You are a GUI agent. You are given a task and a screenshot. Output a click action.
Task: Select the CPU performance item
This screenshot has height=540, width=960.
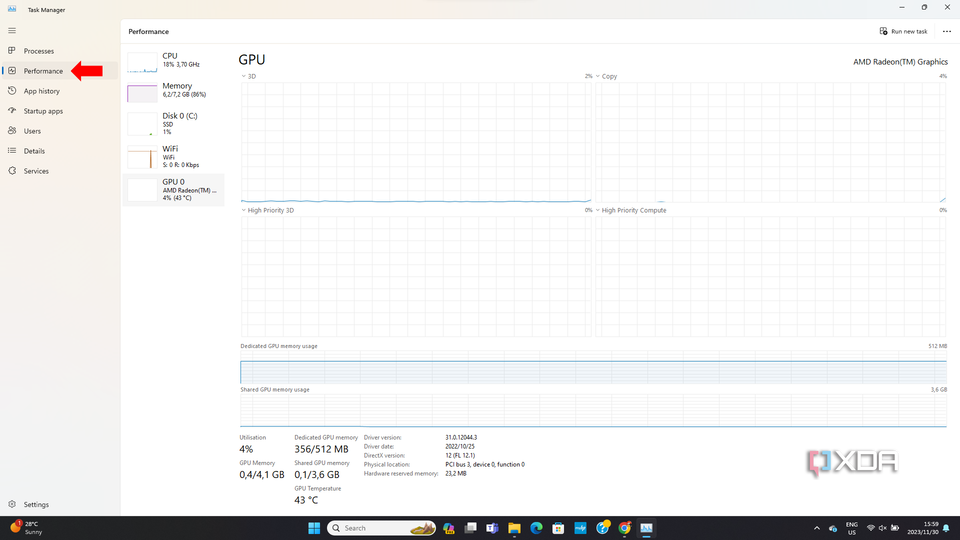(x=174, y=61)
